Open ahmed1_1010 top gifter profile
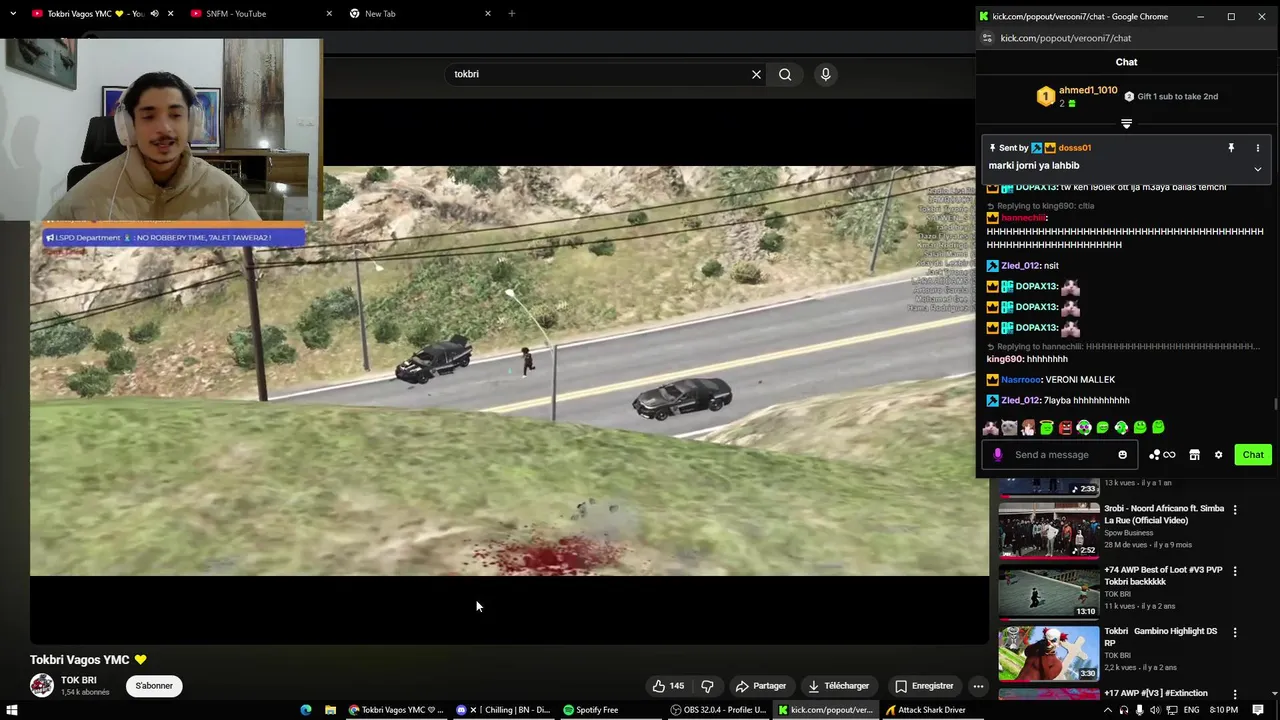The height and width of the screenshot is (720, 1280). click(1088, 90)
